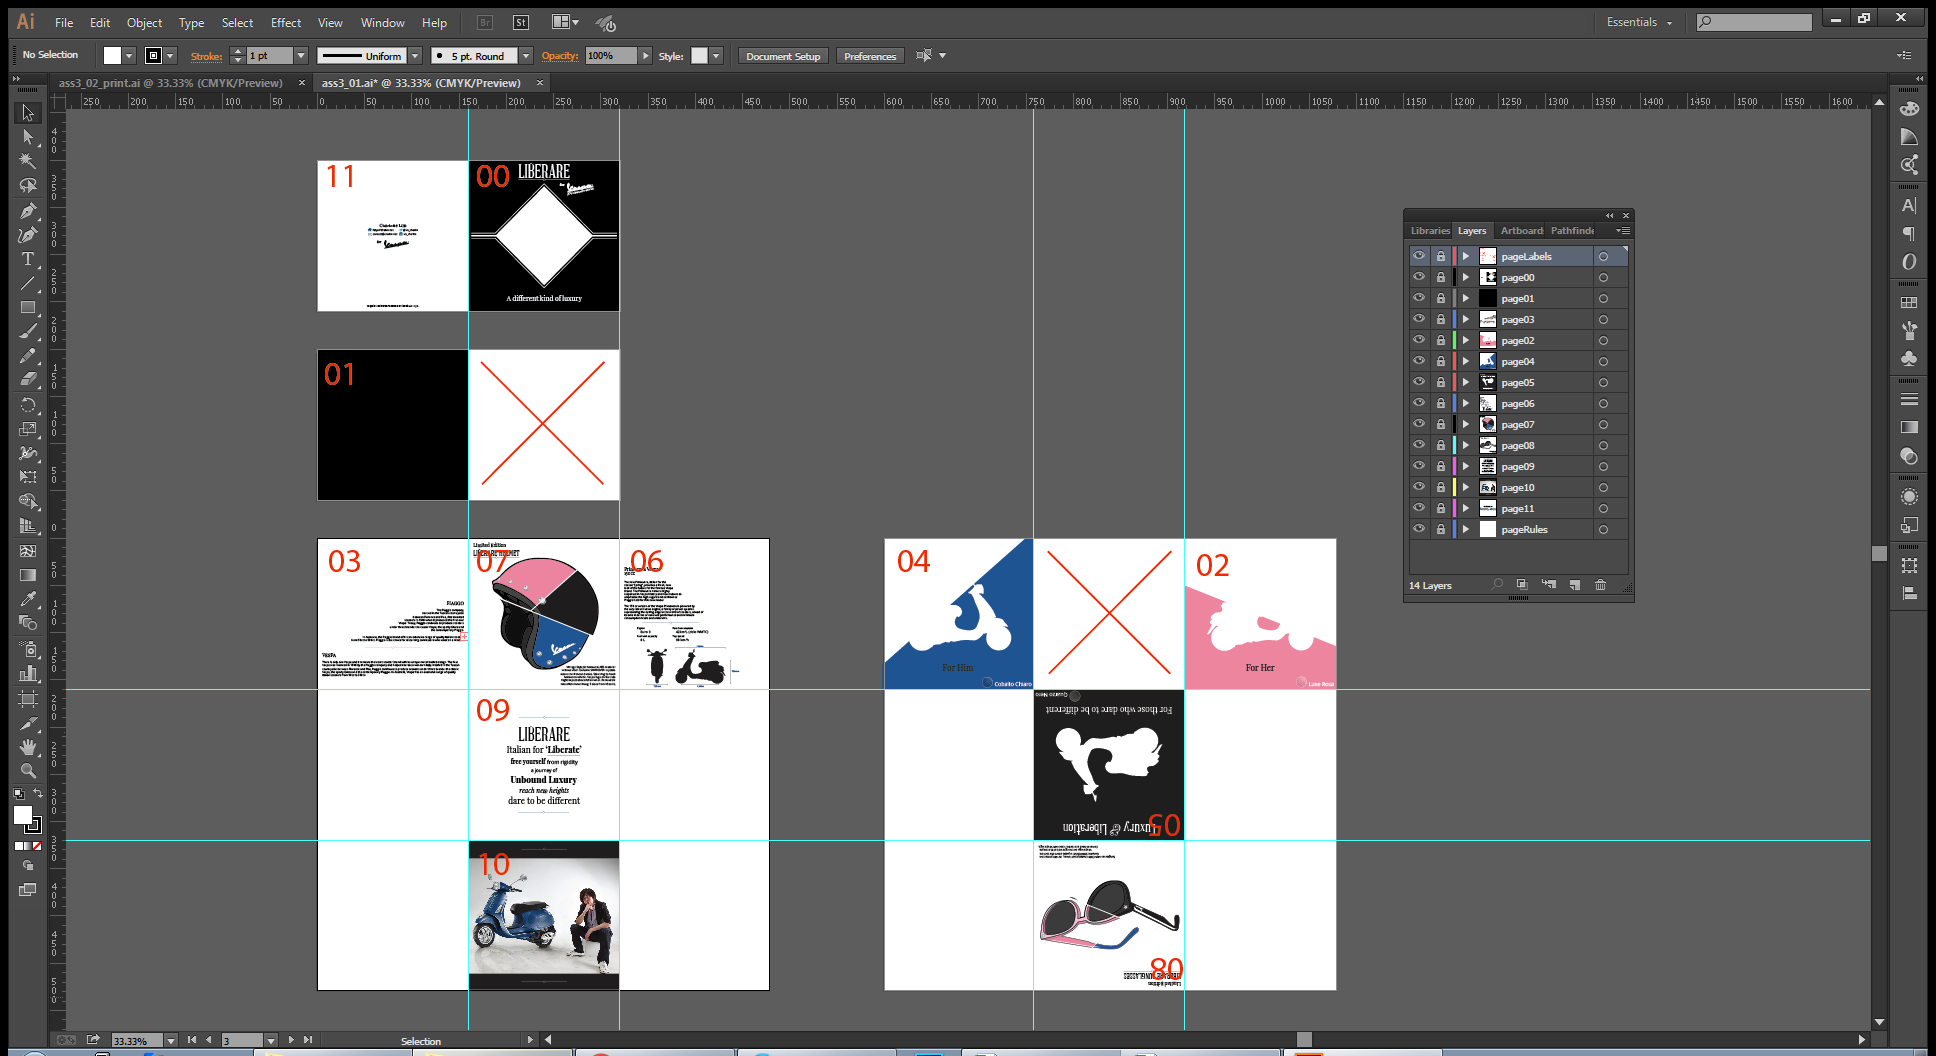Viewport: 1936px width, 1056px height.
Task: Click target circle for page05 layer
Action: (1603, 382)
